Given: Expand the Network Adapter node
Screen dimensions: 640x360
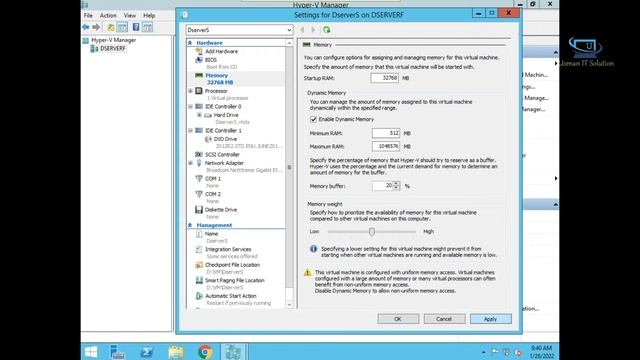Looking at the screenshot, I should click(x=191, y=163).
